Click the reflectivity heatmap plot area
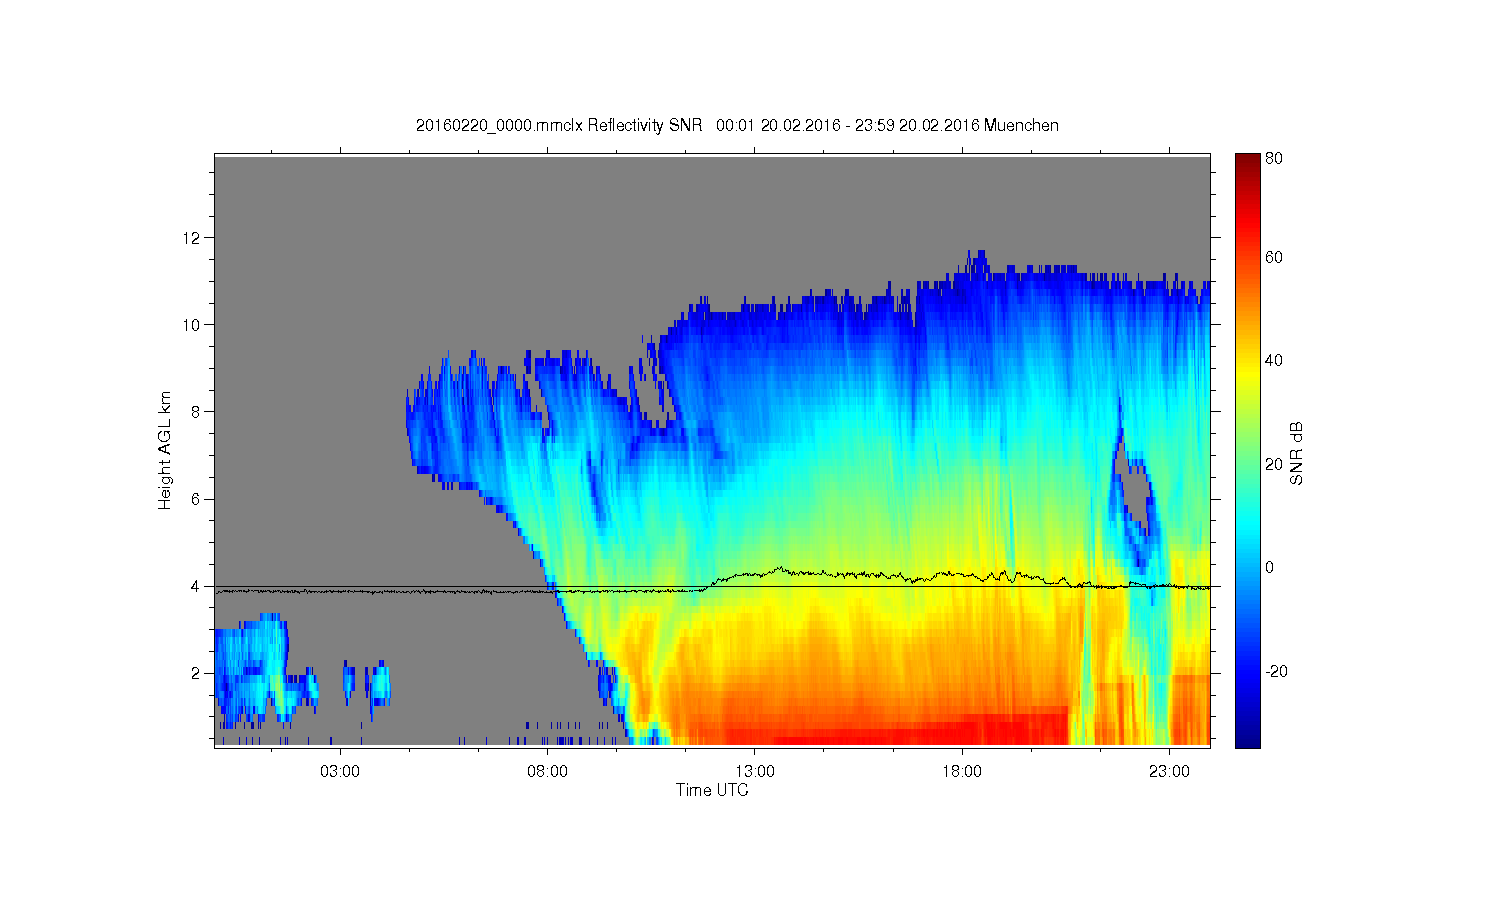Viewport: 1500px width, 900px height. [712, 450]
